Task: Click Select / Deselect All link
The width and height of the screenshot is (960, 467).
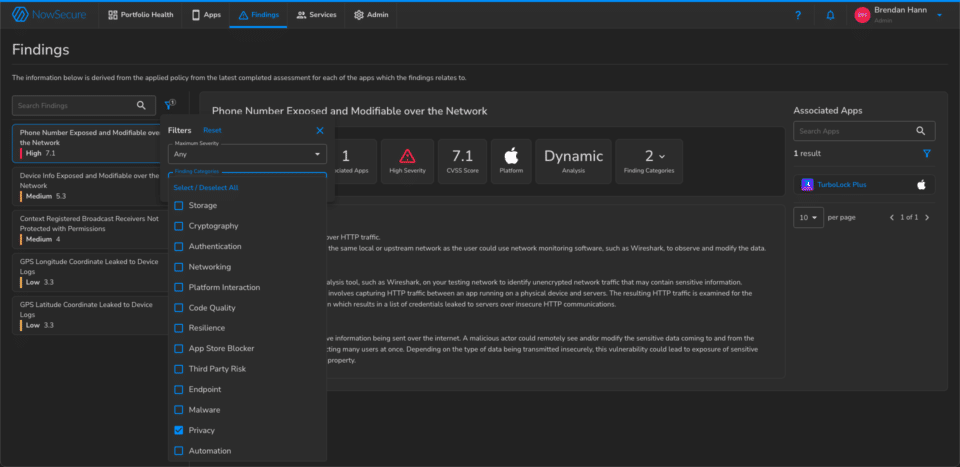Action: click(206, 187)
